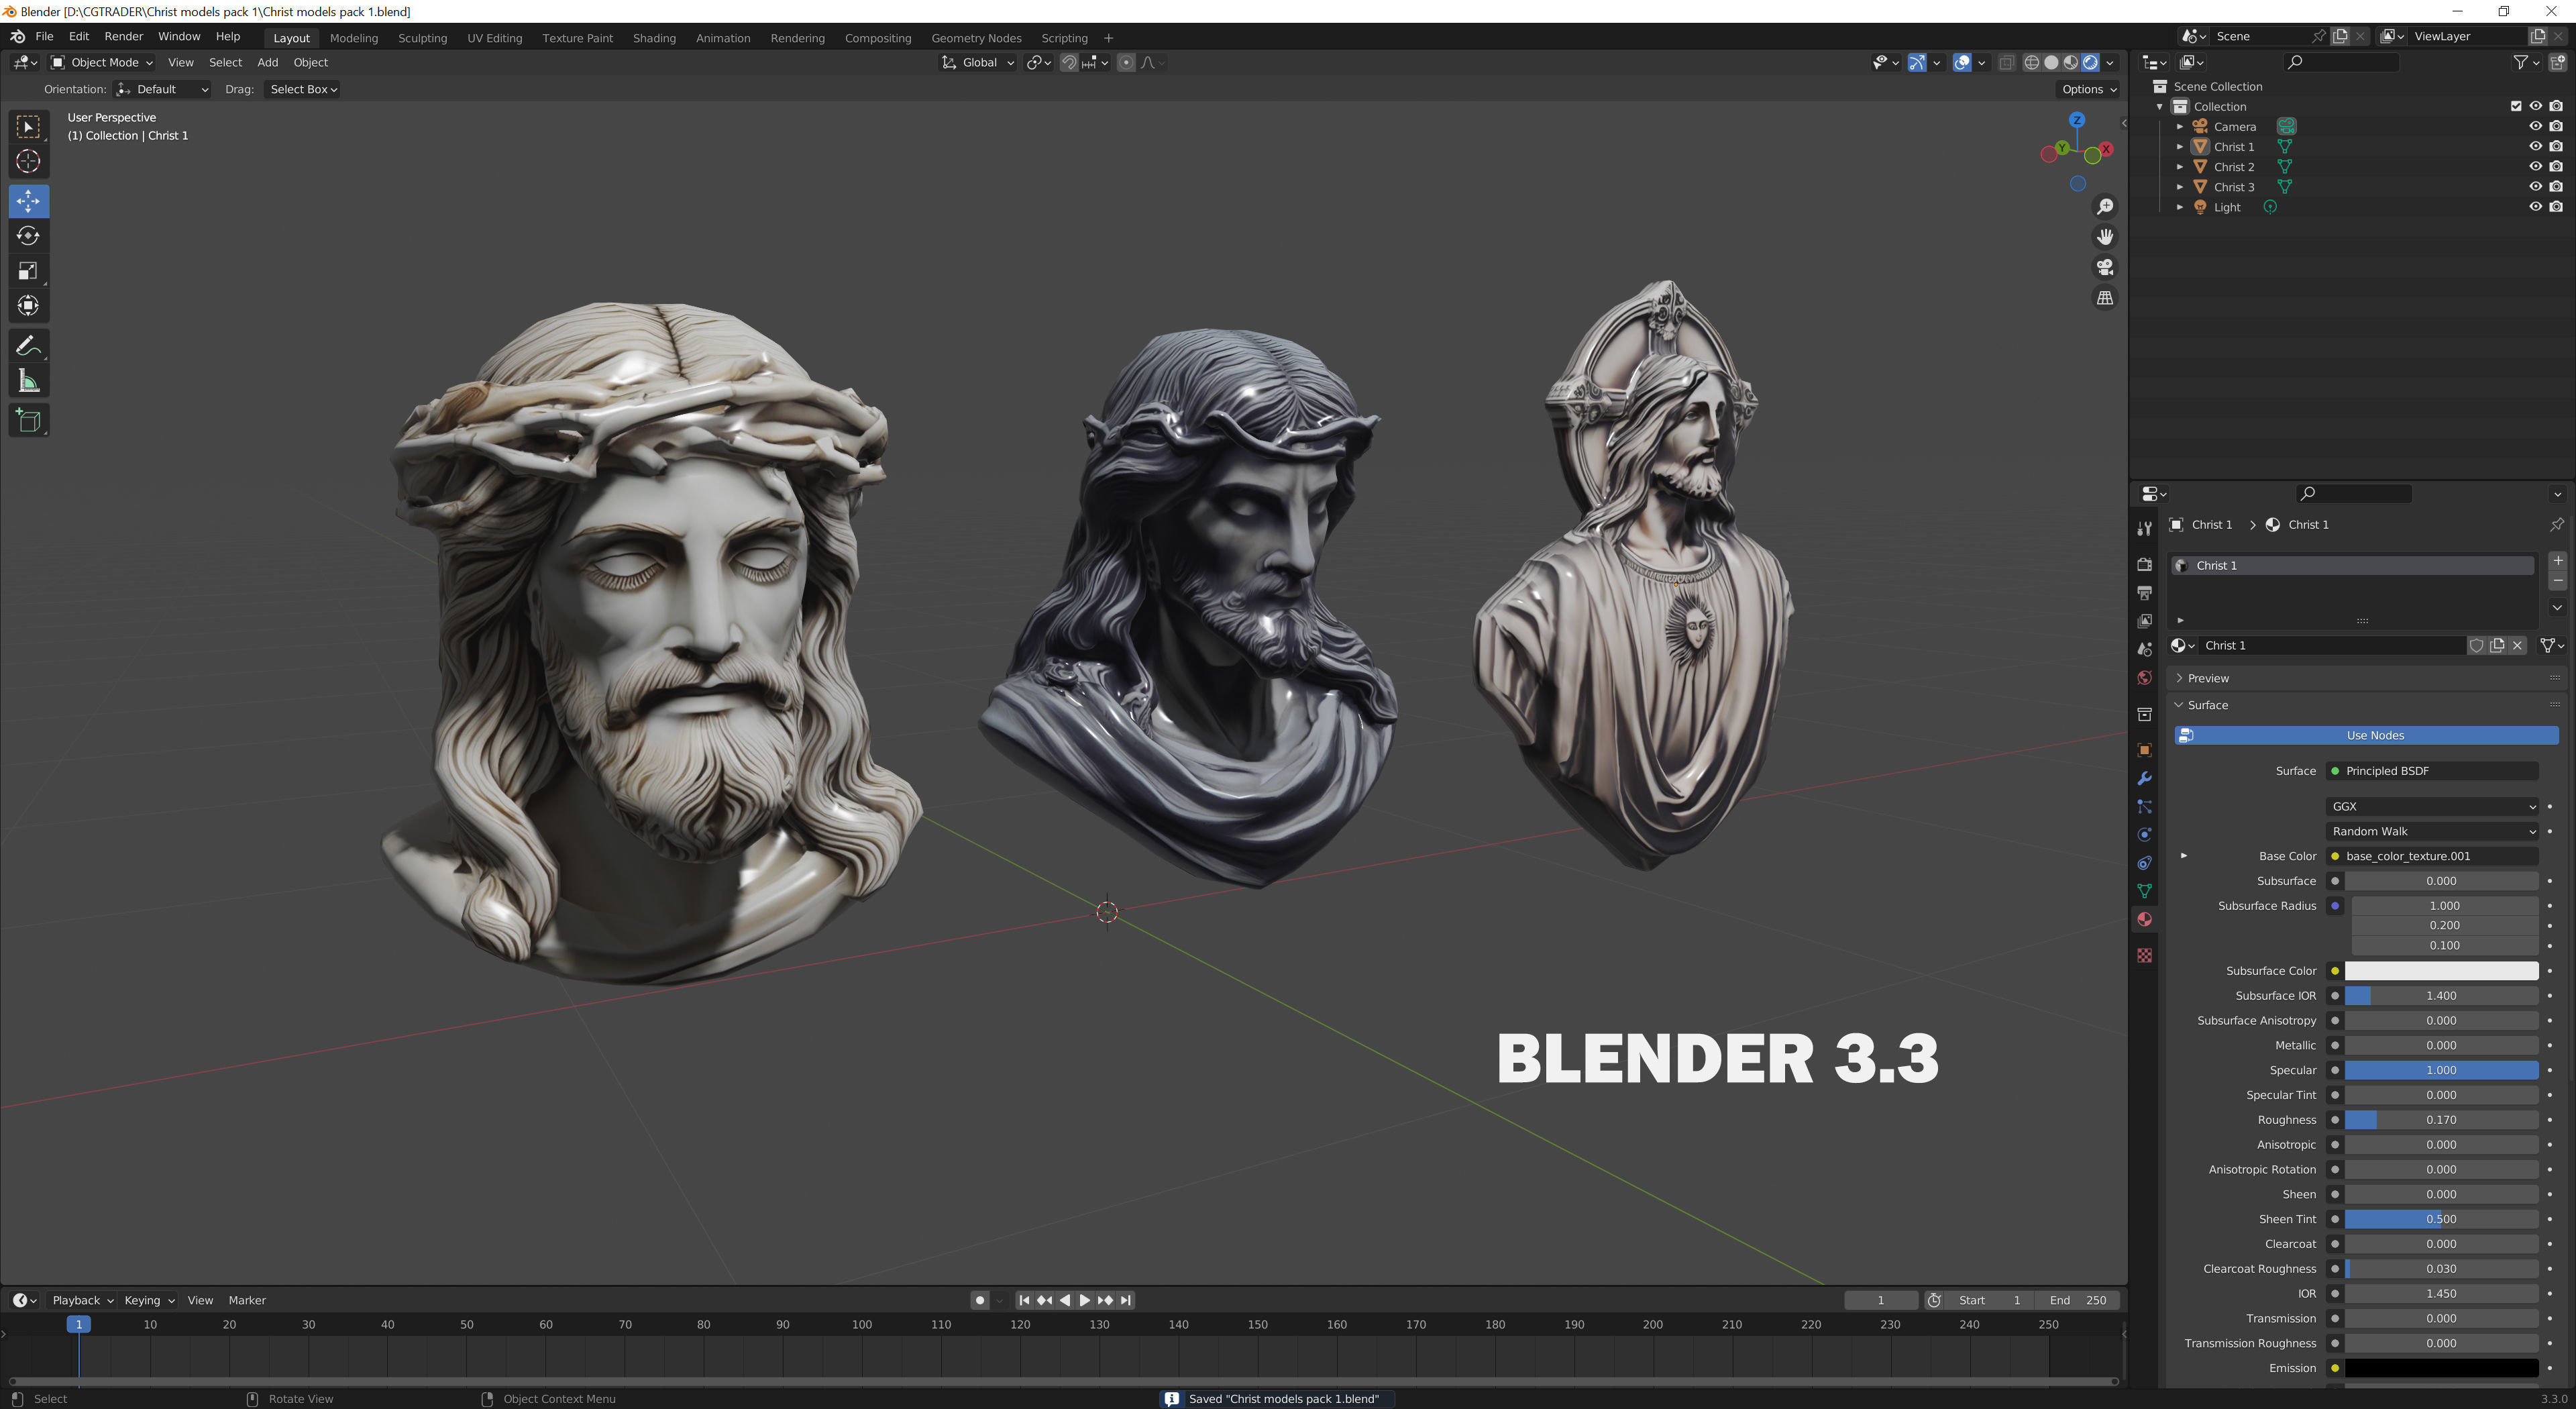Expand Christ 1 in the outliner
This screenshot has width=2576, height=1409.
pos(2180,146)
